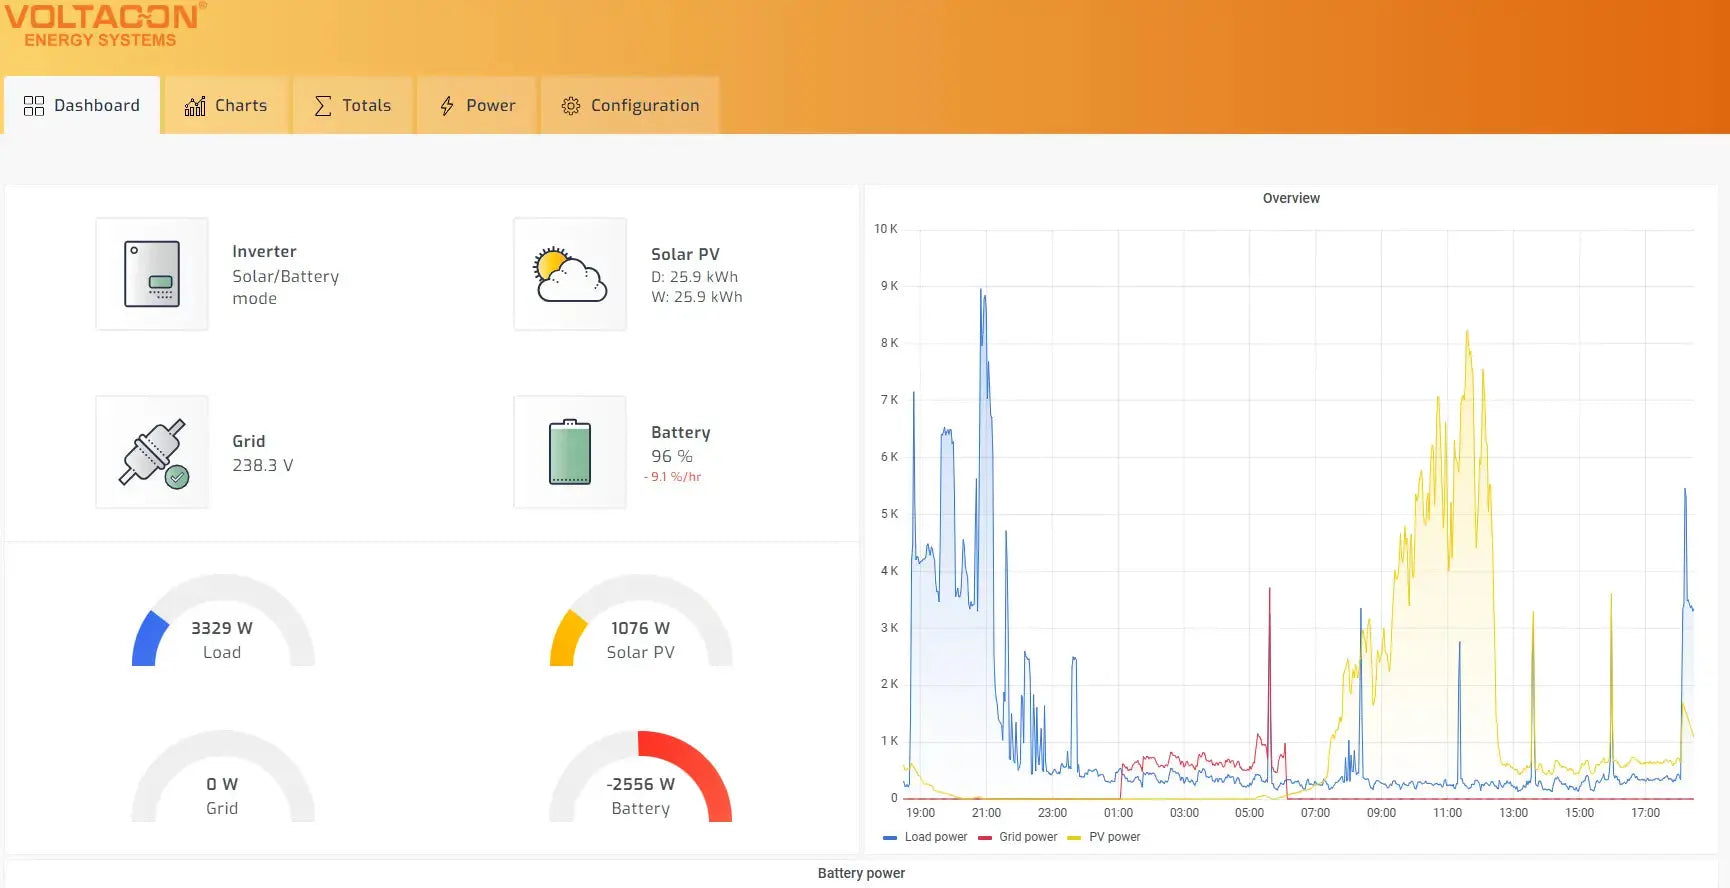Click the Solar PV sun-cloud icon

[570, 274]
